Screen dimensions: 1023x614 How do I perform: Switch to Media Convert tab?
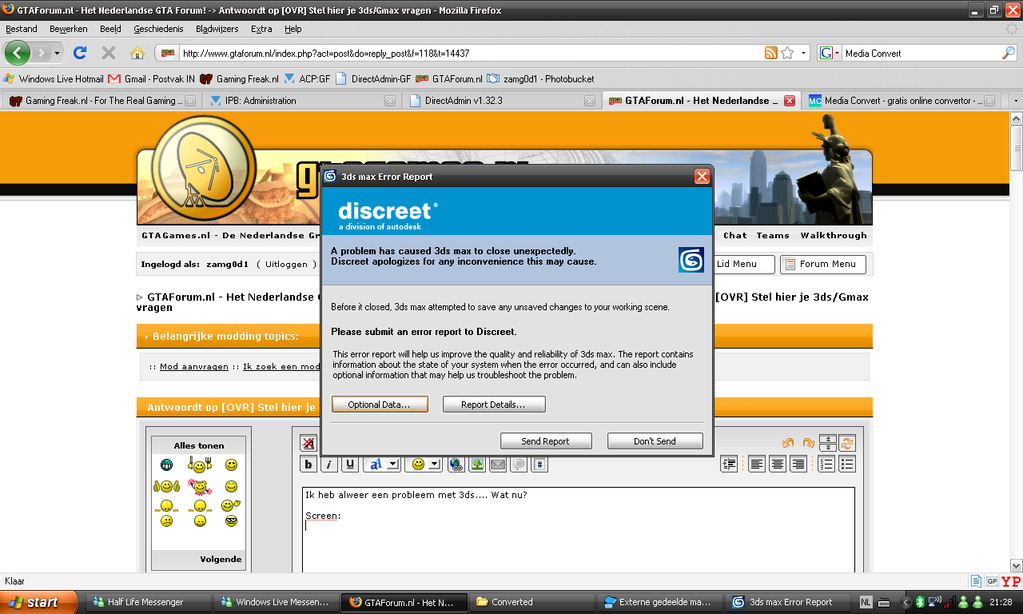pos(901,100)
